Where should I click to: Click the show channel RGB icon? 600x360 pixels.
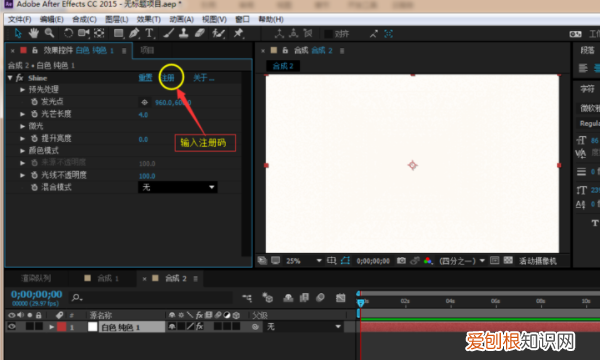(x=428, y=261)
